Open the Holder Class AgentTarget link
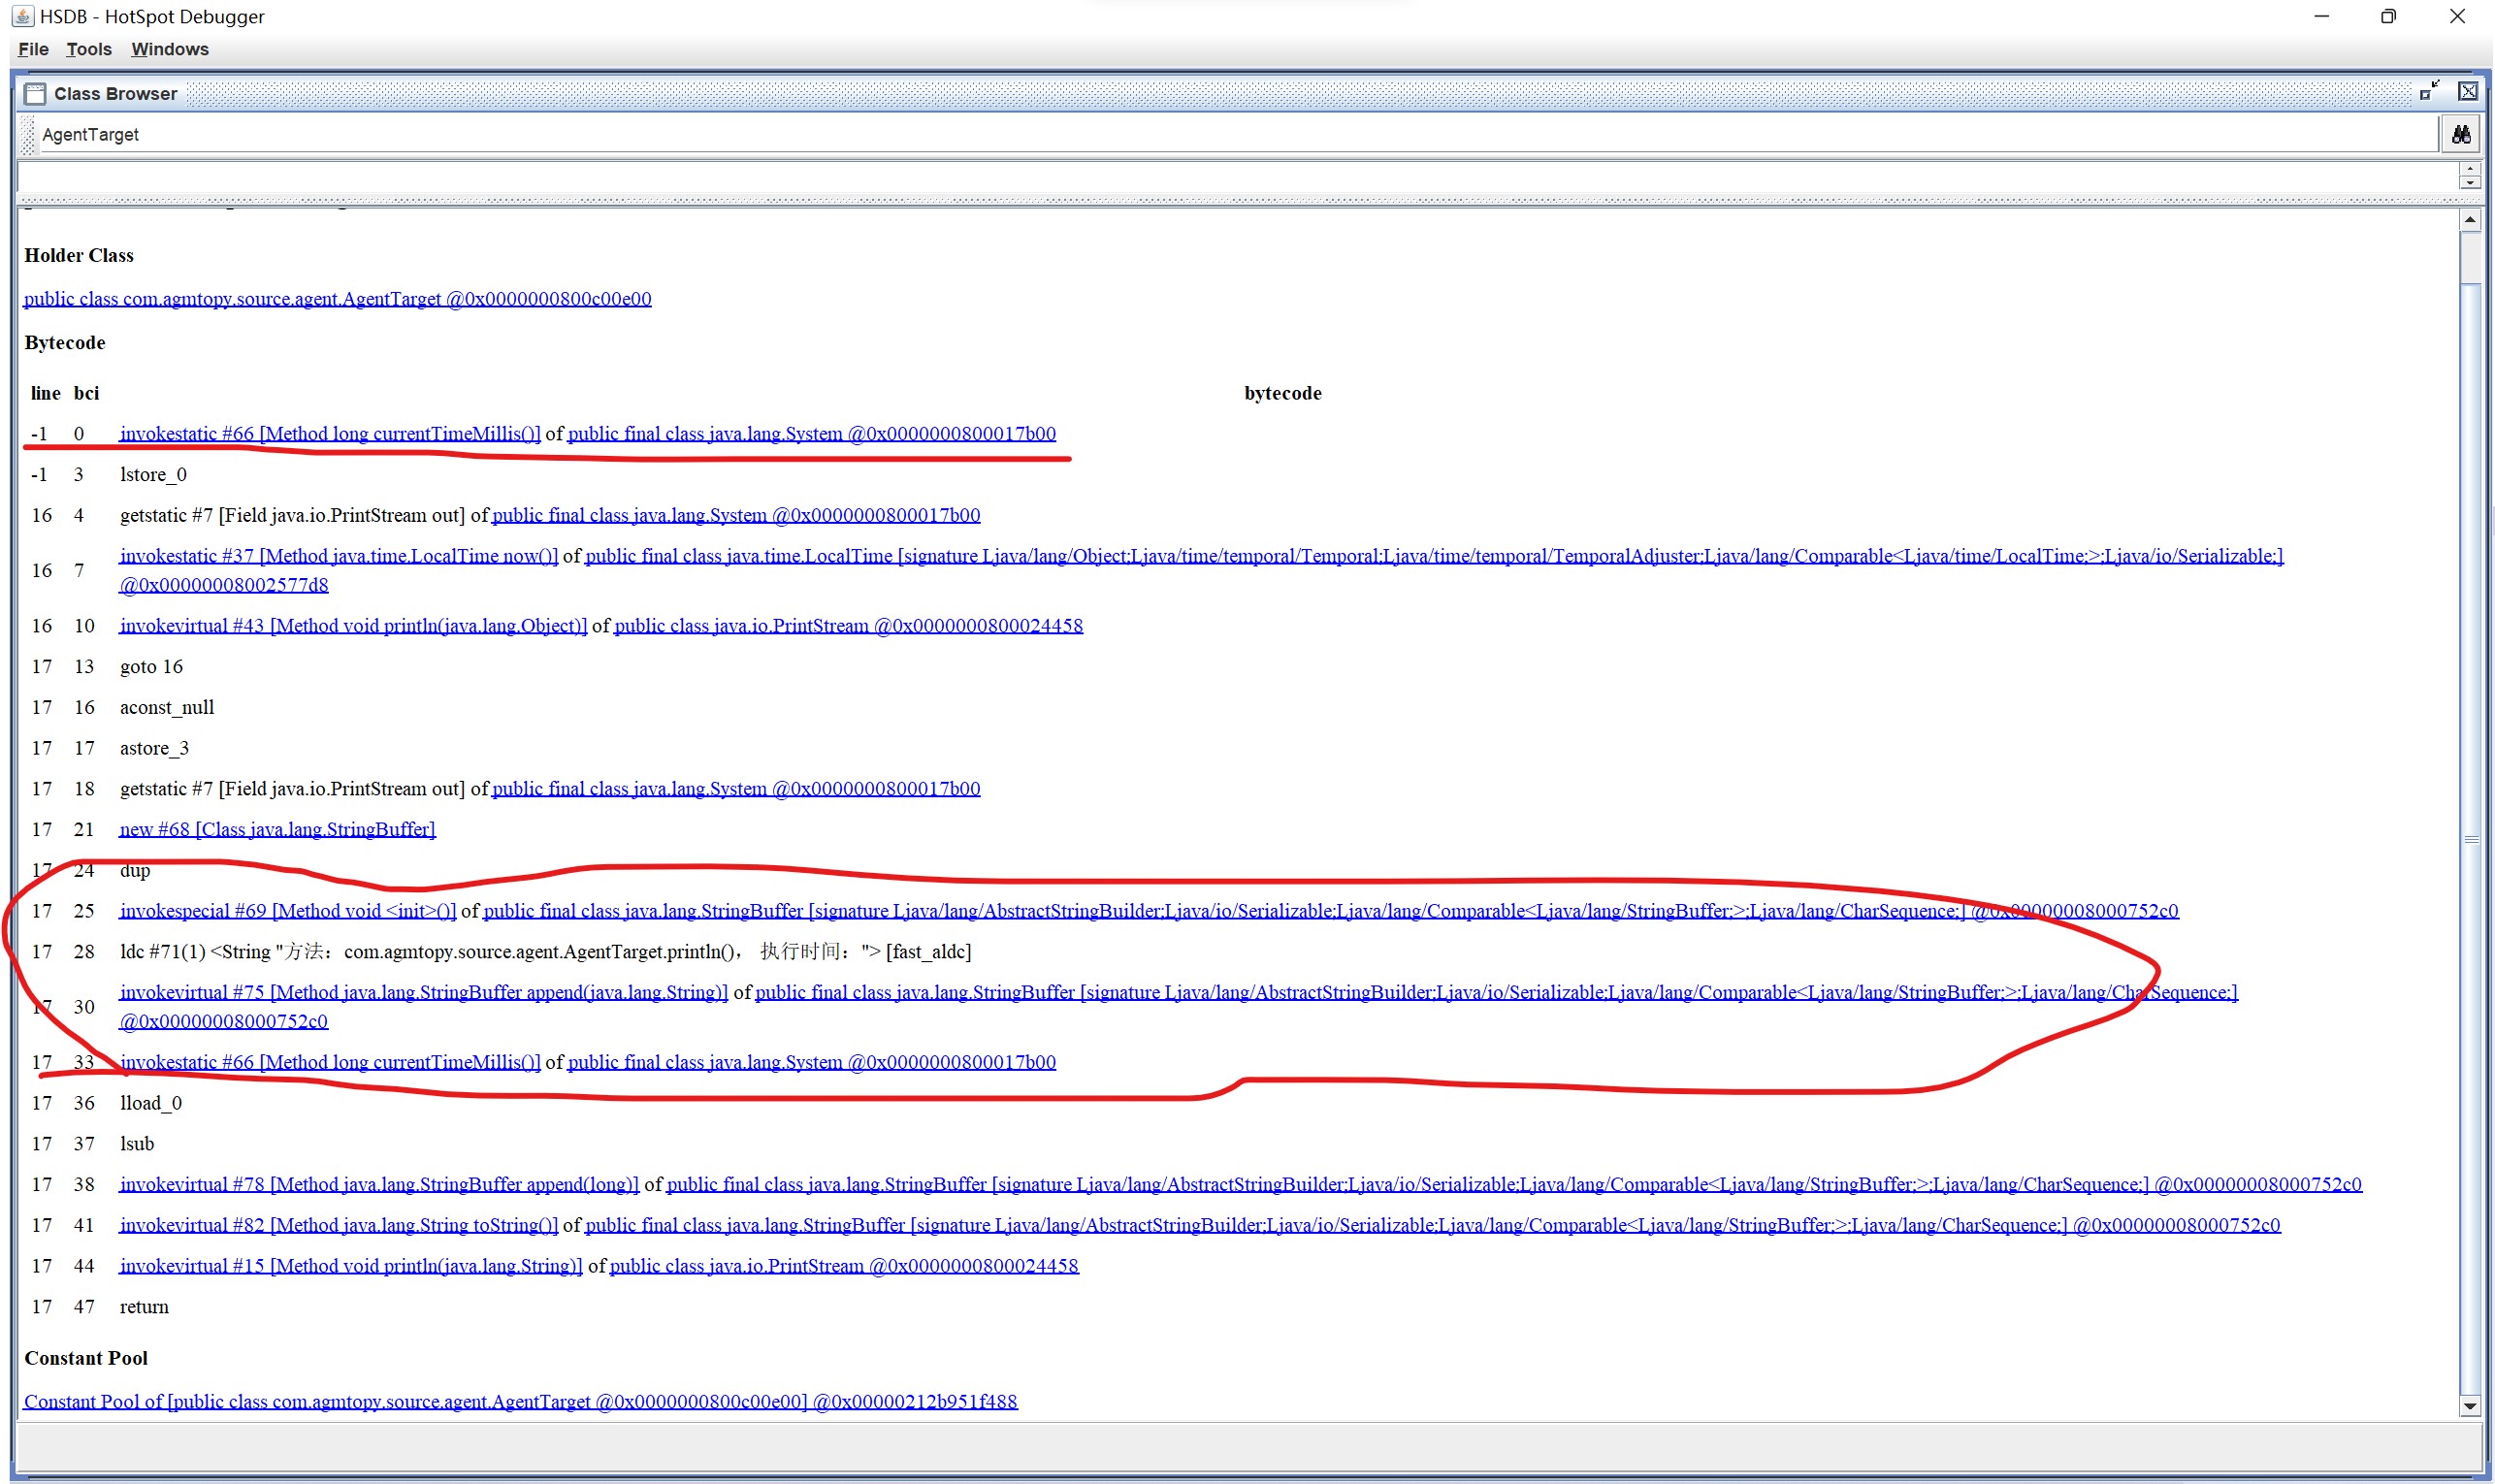Image resolution: width=2495 pixels, height=1484 pixels. (337, 299)
